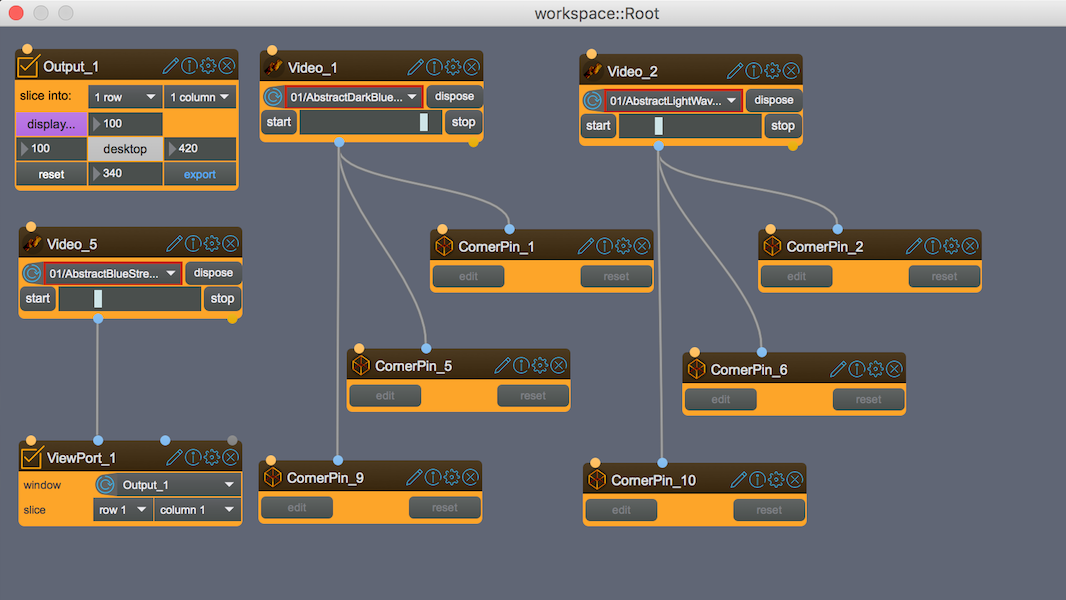Toggle the checkbox on the ViewPort_1 header
The width and height of the screenshot is (1066, 600).
[31, 457]
